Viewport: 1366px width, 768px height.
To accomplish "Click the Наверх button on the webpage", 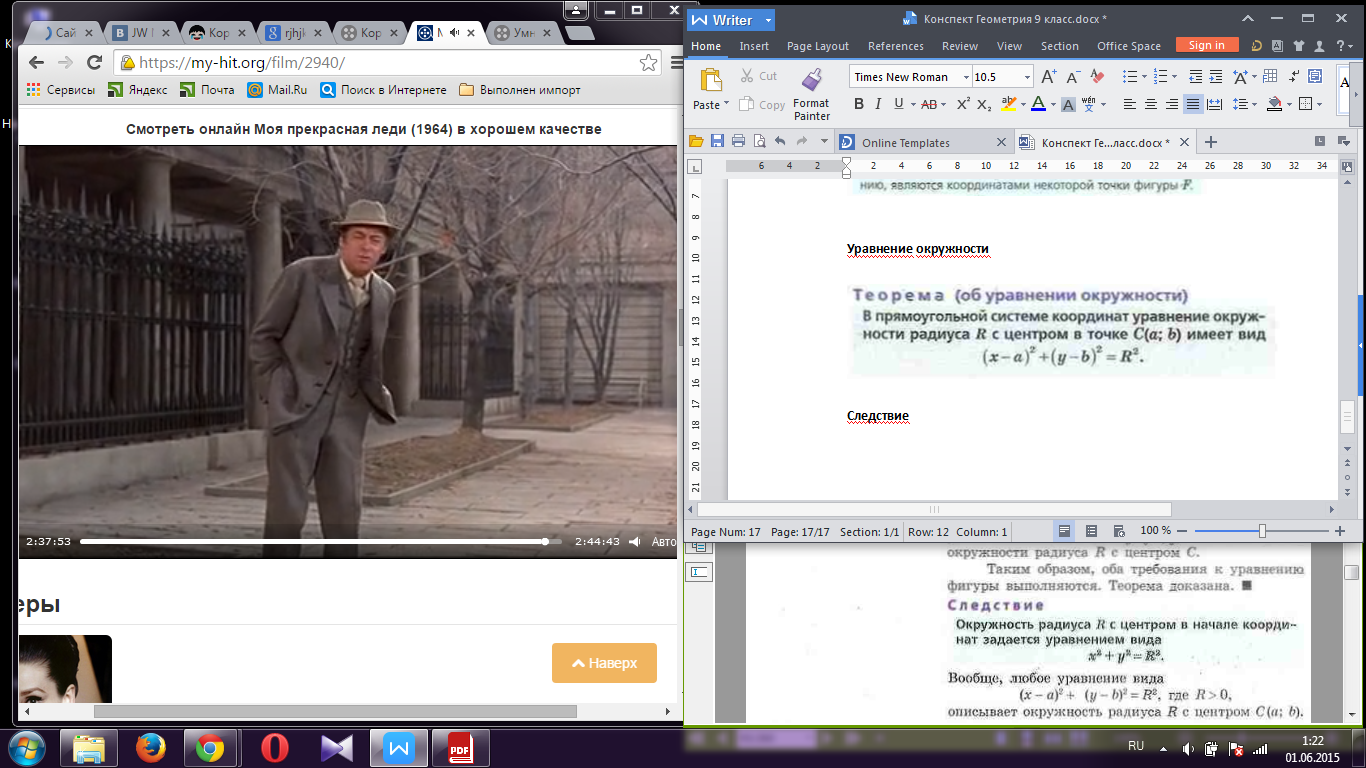I will point(604,663).
